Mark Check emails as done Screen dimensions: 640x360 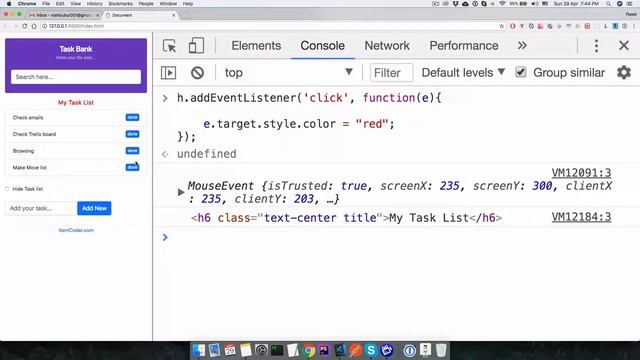pos(132,118)
